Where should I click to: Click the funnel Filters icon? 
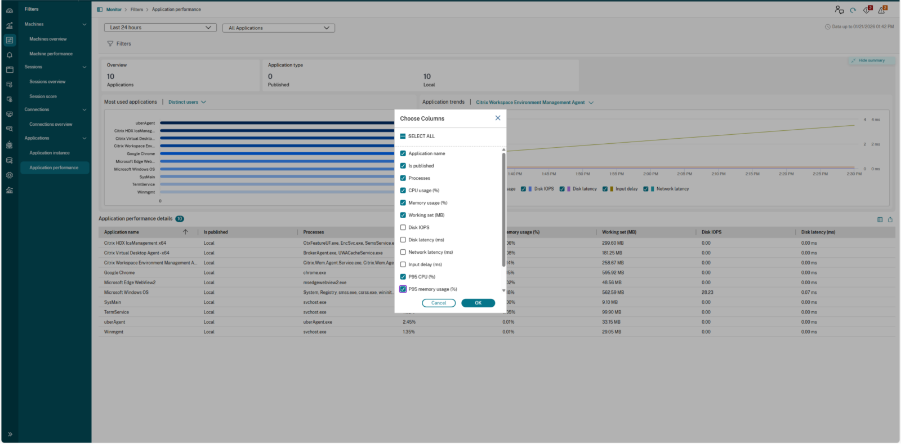[110, 44]
